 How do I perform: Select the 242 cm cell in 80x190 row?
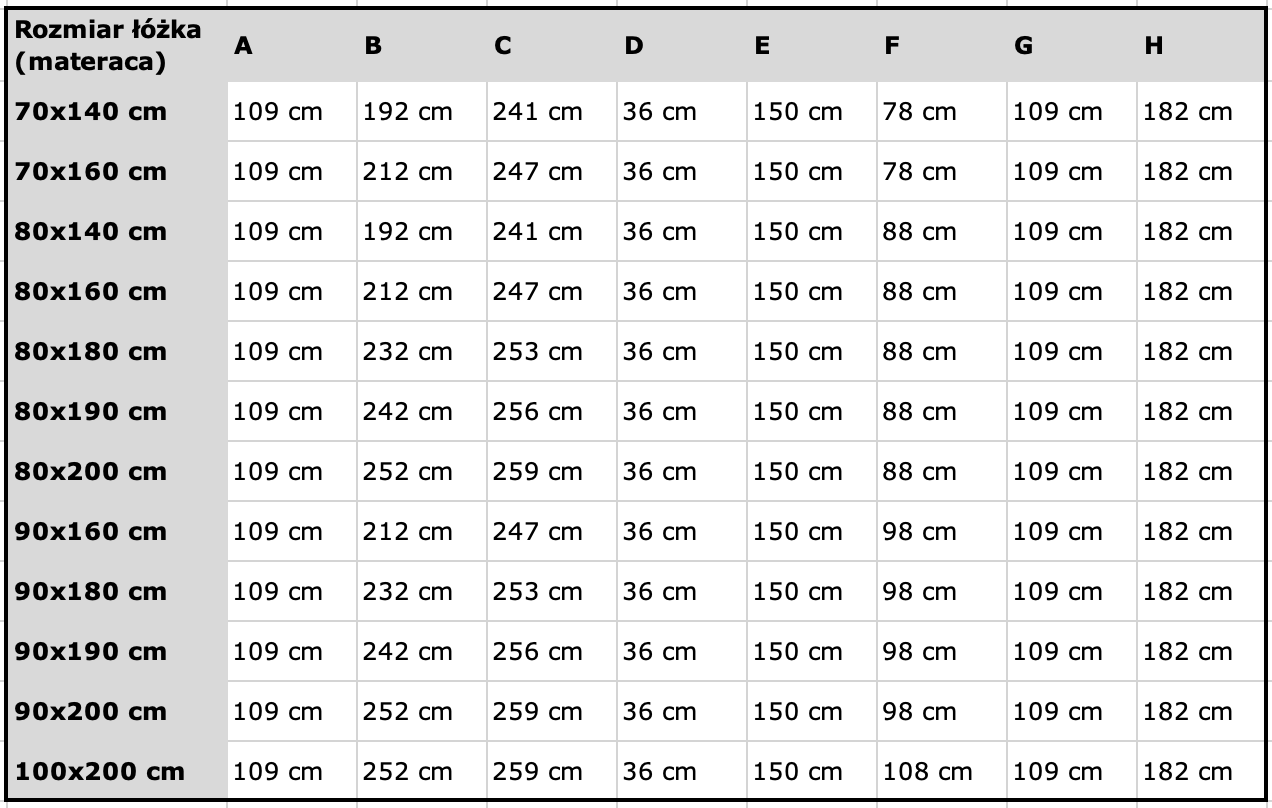422,412
